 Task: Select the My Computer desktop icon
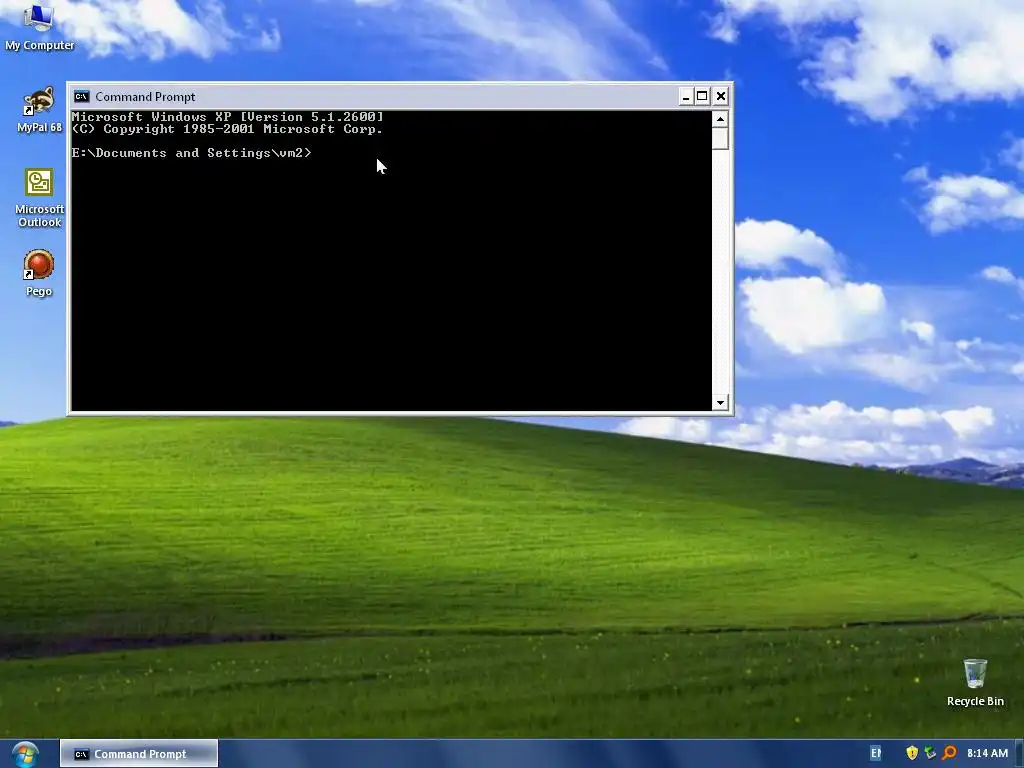point(39,27)
